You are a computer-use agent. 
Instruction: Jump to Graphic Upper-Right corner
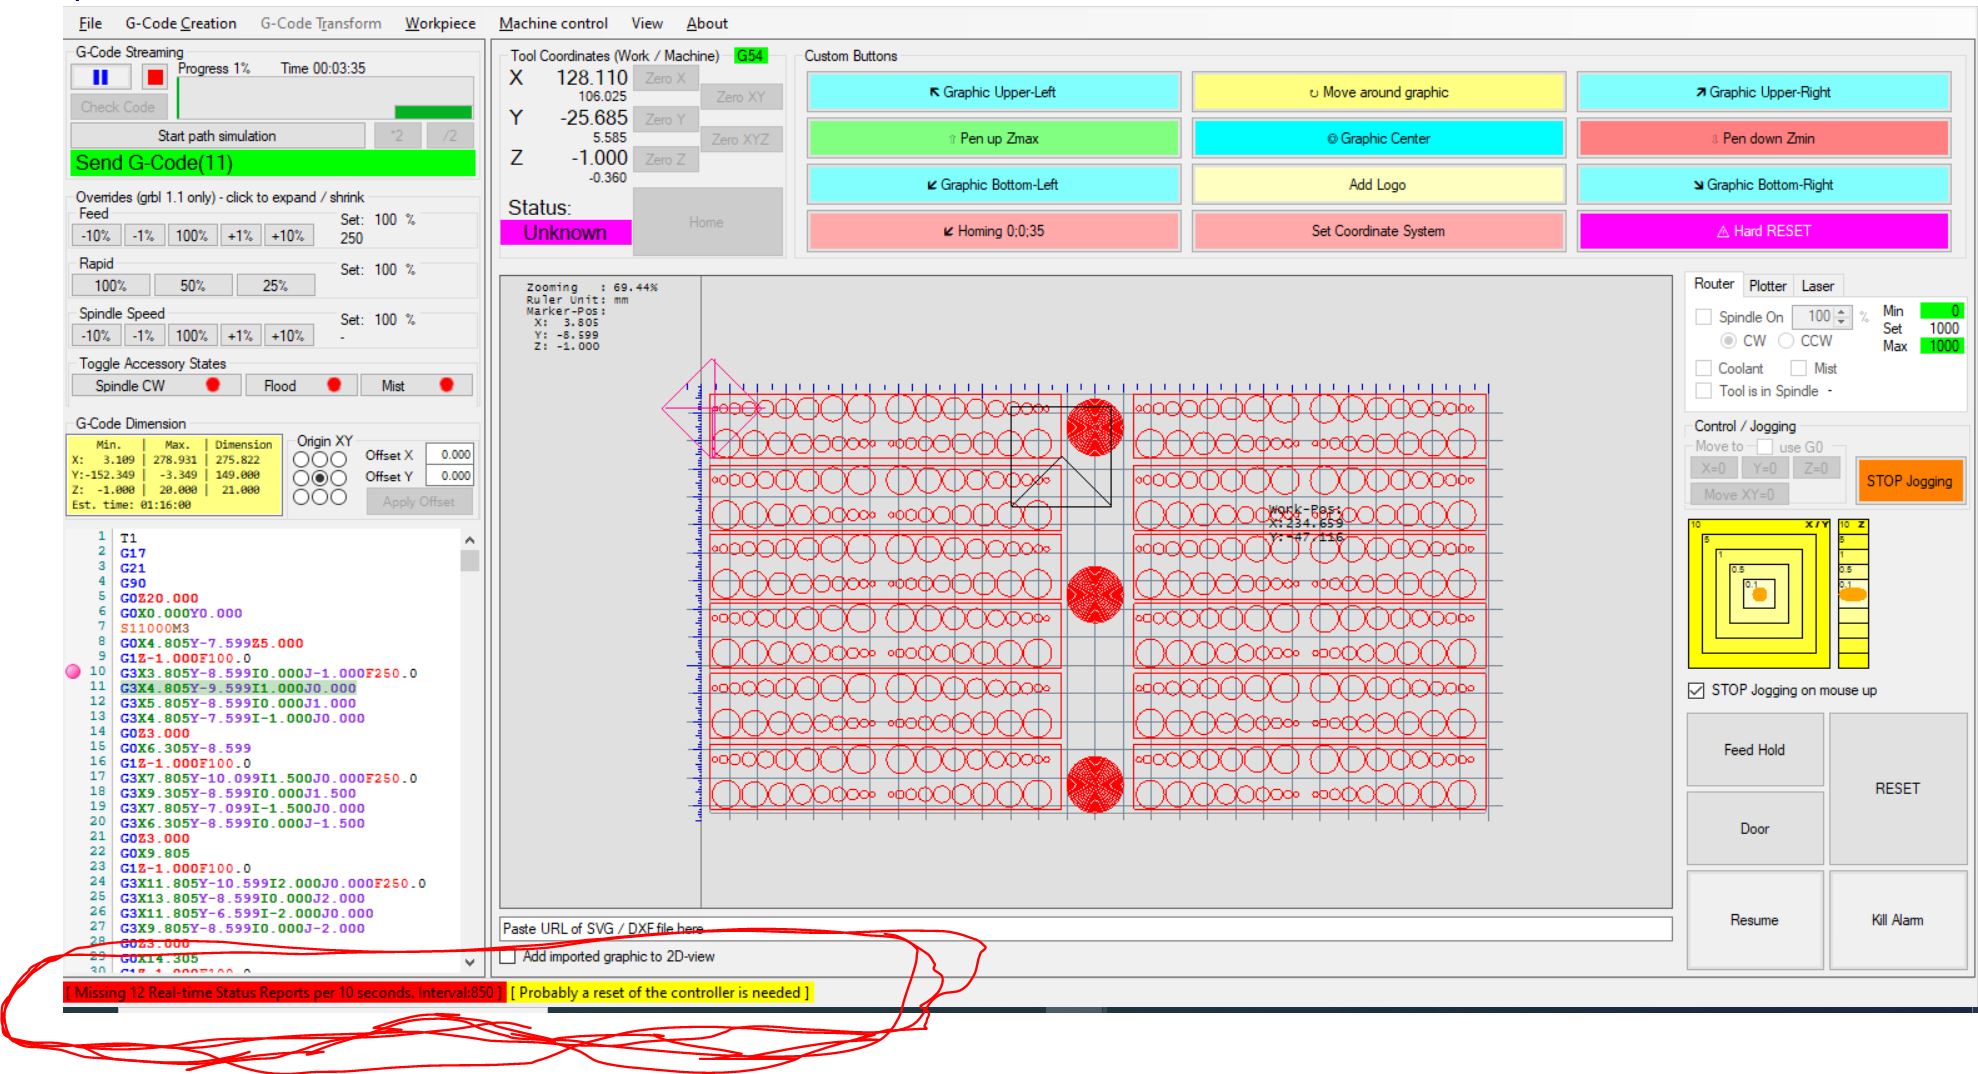pyautogui.click(x=1761, y=92)
